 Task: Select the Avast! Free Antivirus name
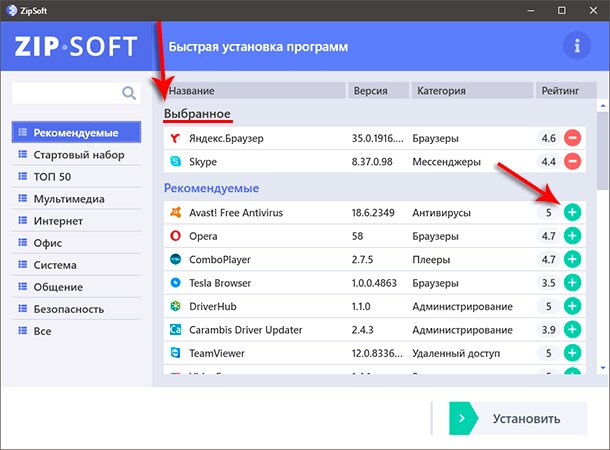pos(236,213)
